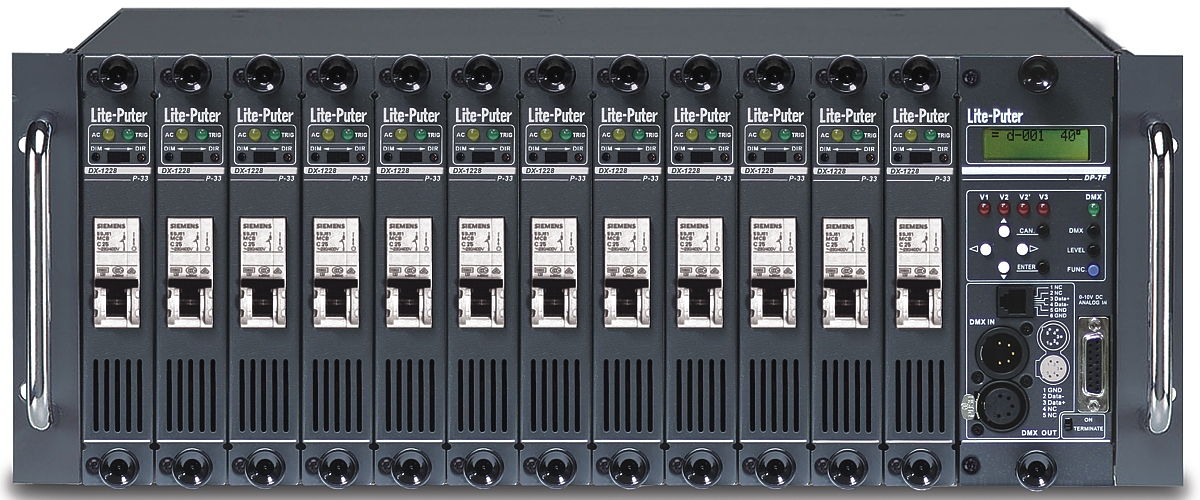Select the Lite-Puter logo on the controller module

[x=997, y=114]
